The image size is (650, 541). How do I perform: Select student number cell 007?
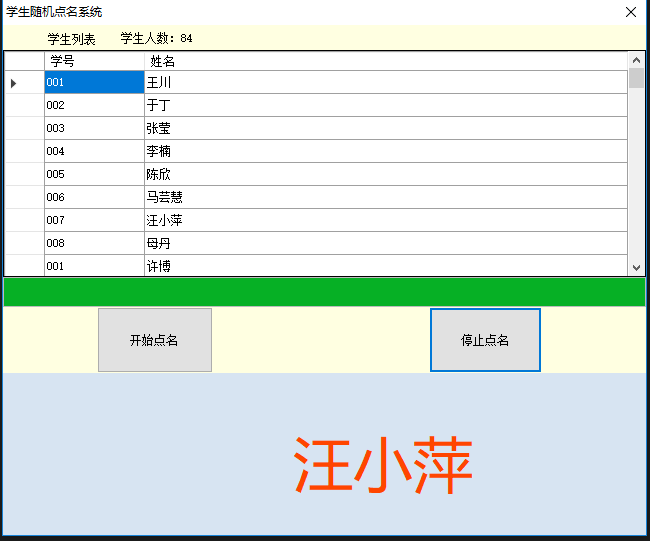click(94, 220)
